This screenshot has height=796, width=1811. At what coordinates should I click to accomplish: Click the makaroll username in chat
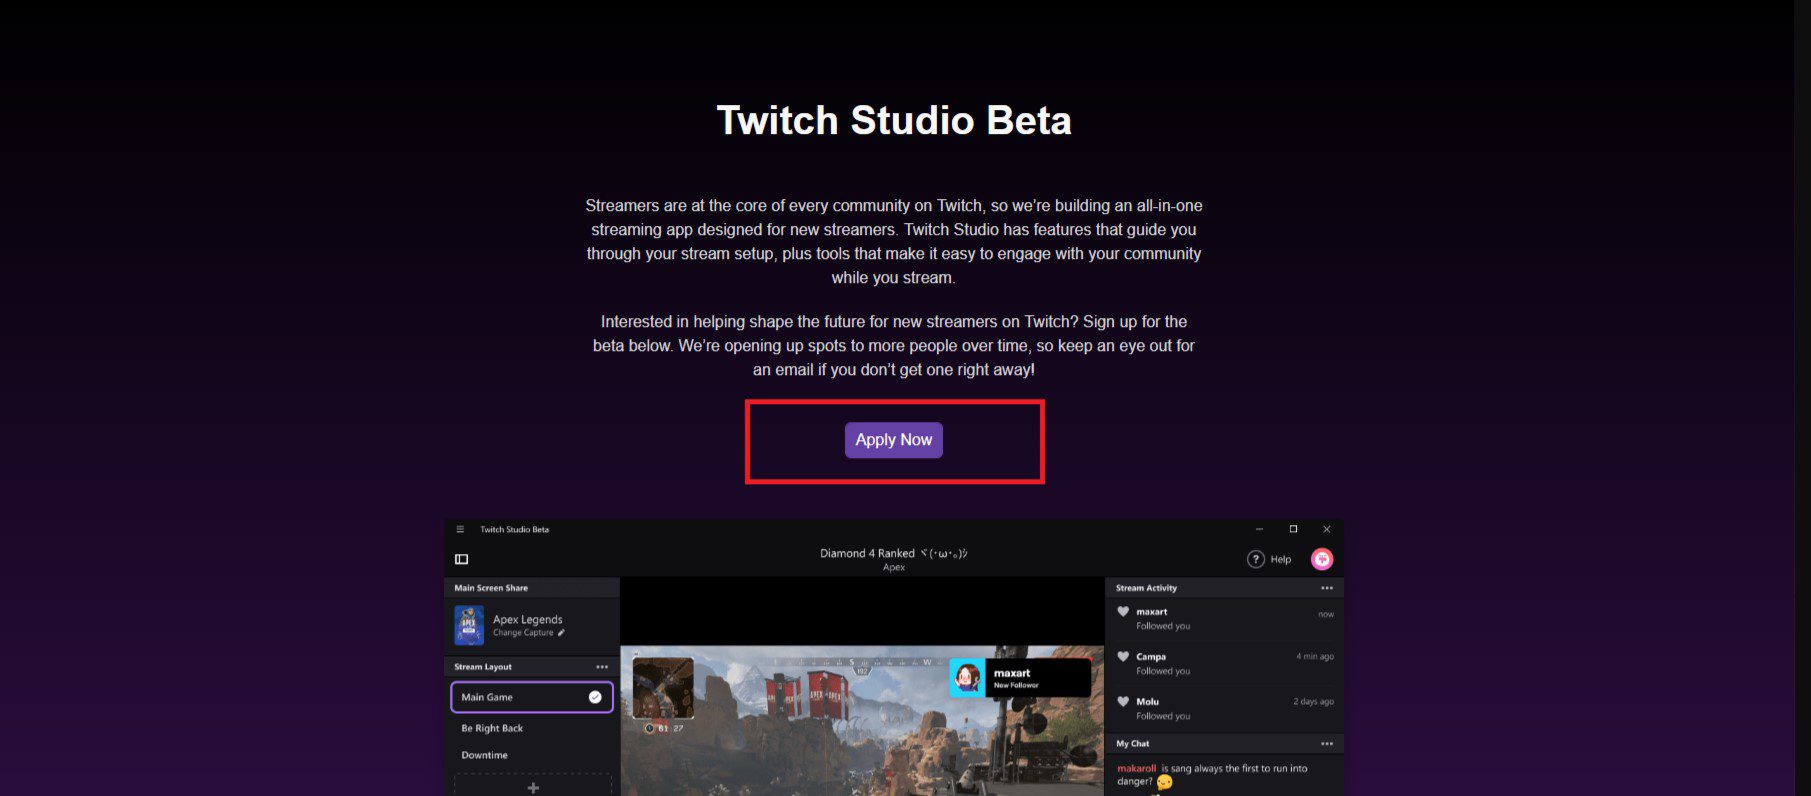tap(1136, 769)
